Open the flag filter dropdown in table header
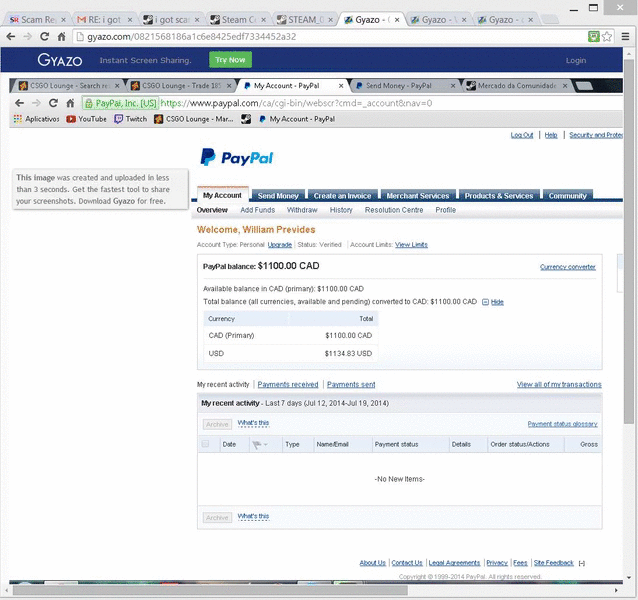 pyautogui.click(x=260, y=445)
